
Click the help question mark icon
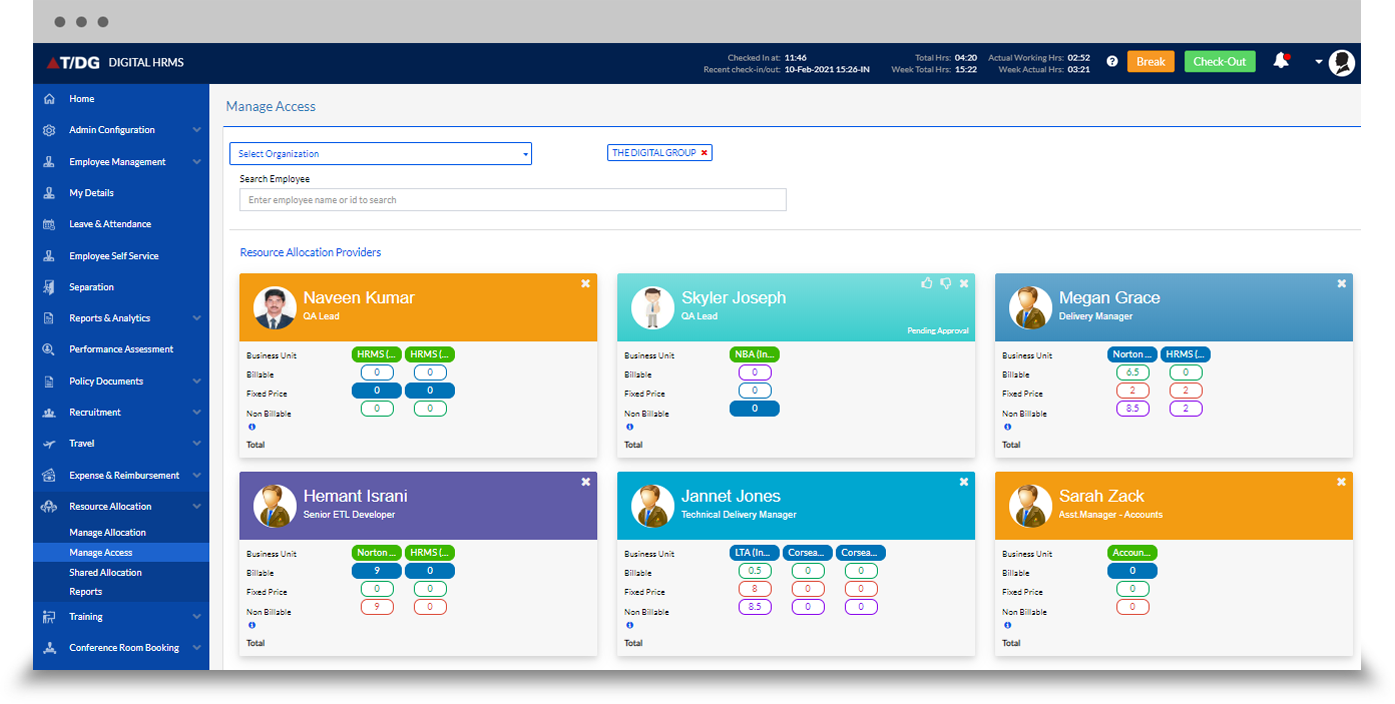coord(1112,62)
